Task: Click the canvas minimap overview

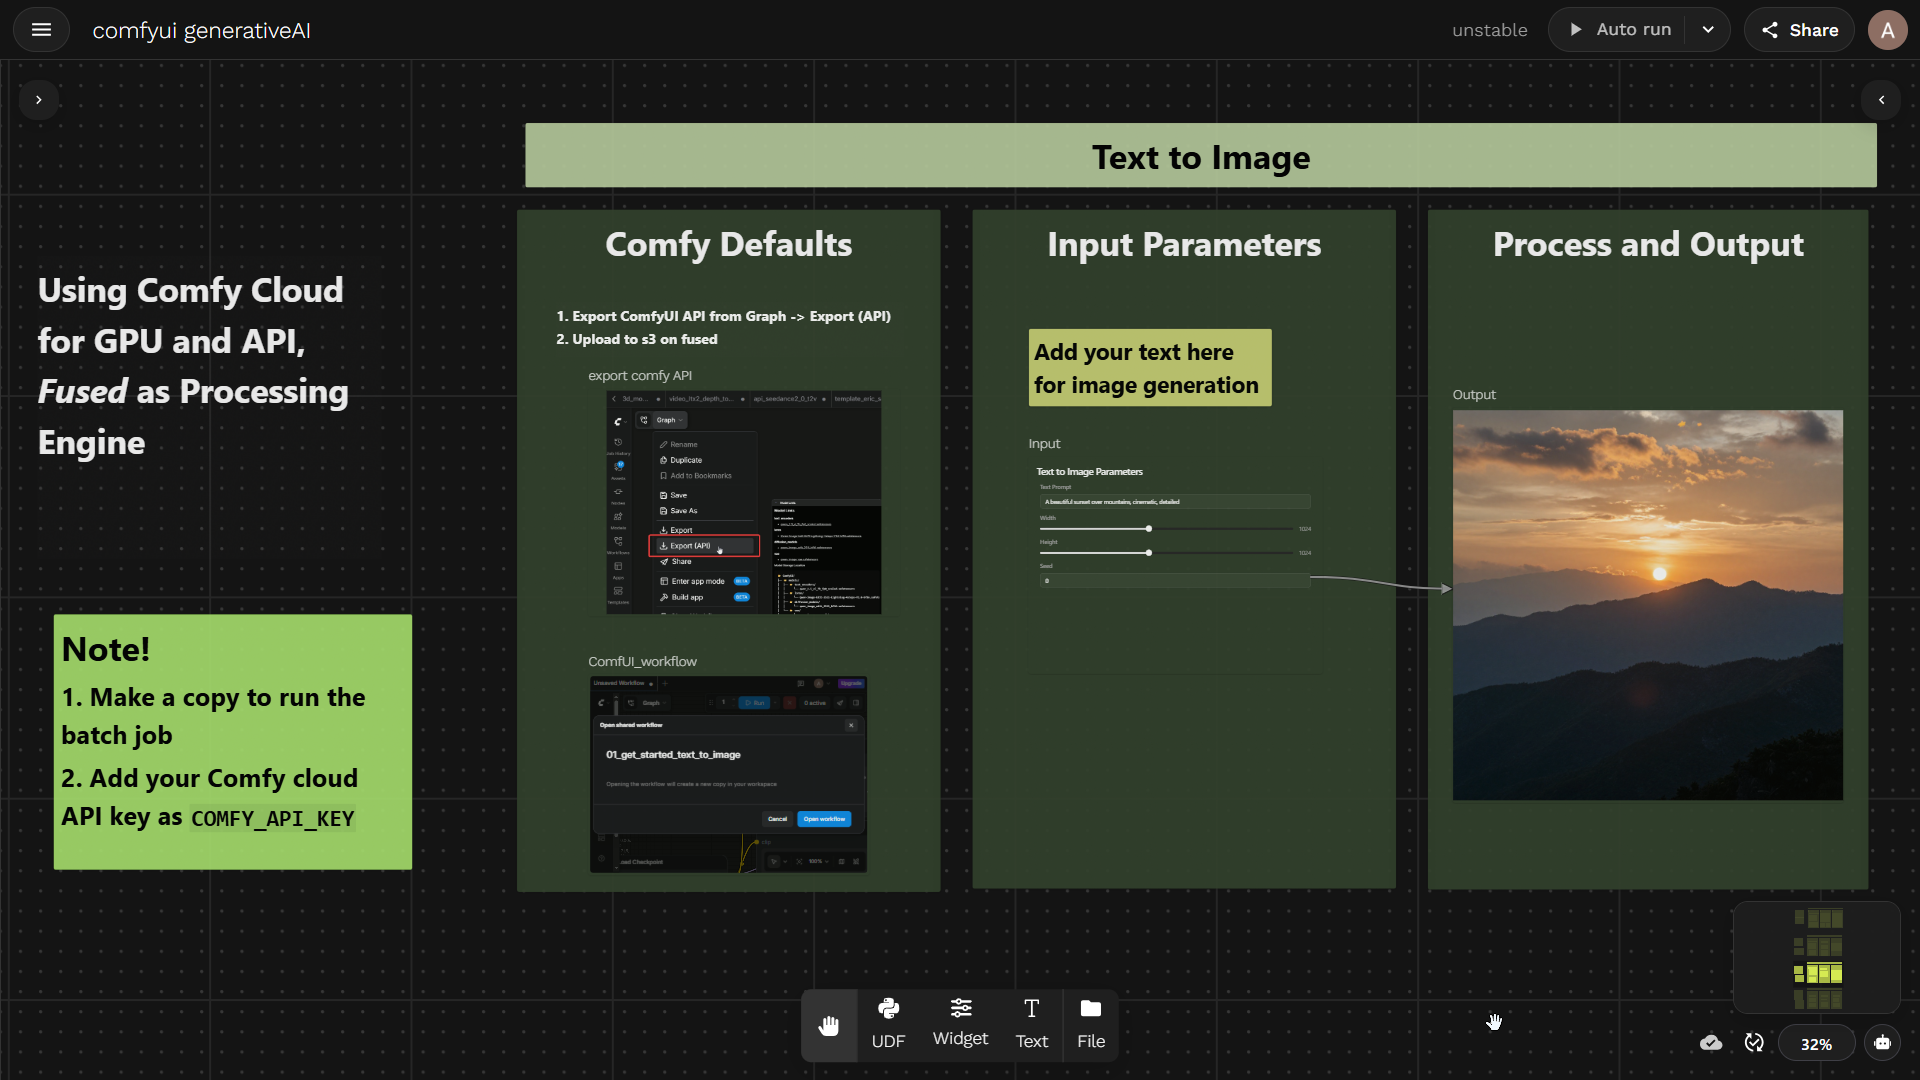Action: click(x=1817, y=958)
